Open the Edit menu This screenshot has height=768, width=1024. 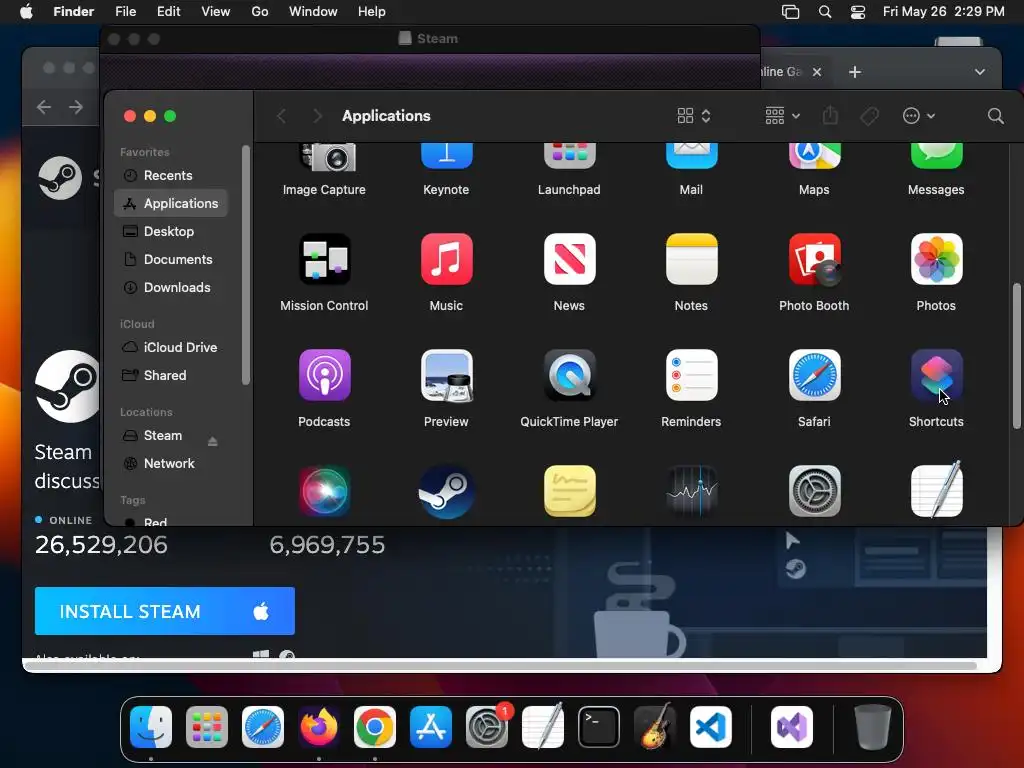168,12
